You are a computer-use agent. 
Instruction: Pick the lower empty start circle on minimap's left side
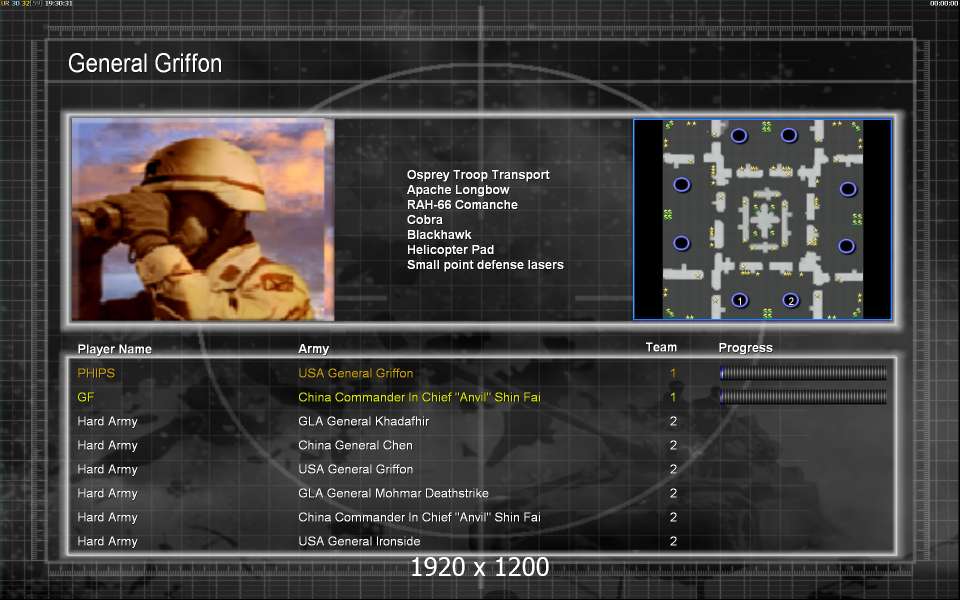point(681,243)
